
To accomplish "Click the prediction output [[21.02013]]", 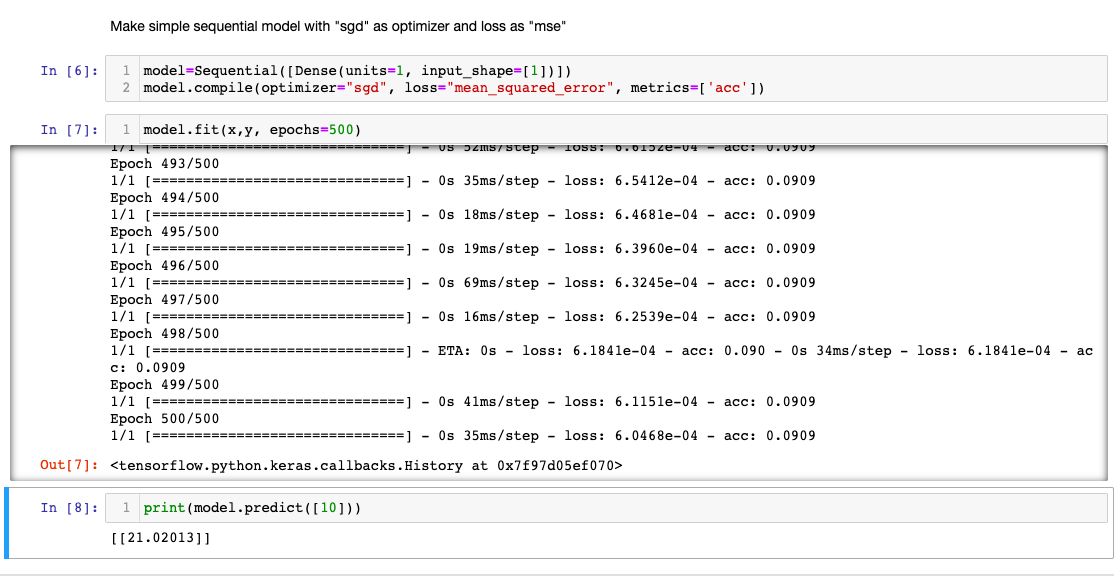I will [x=160, y=539].
